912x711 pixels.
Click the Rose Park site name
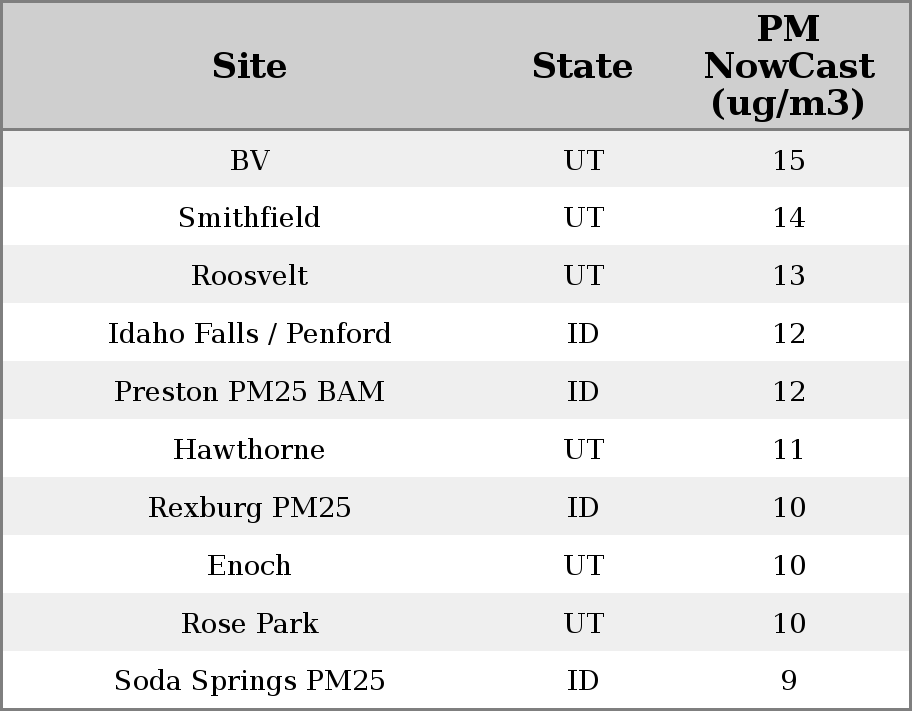(249, 624)
